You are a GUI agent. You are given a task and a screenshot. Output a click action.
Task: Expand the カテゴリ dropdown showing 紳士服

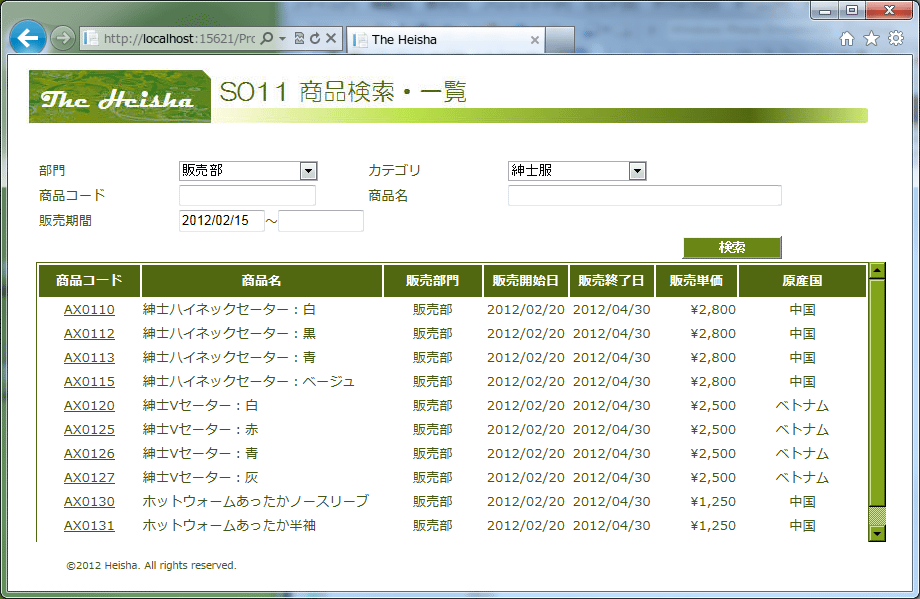click(x=637, y=171)
